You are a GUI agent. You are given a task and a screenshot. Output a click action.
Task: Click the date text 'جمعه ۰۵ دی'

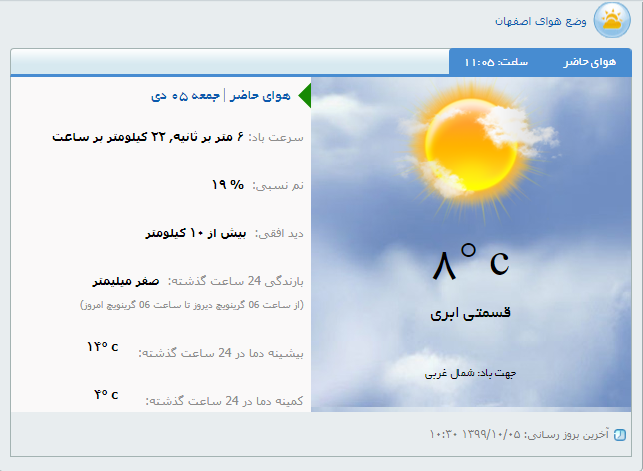[x=186, y=96]
